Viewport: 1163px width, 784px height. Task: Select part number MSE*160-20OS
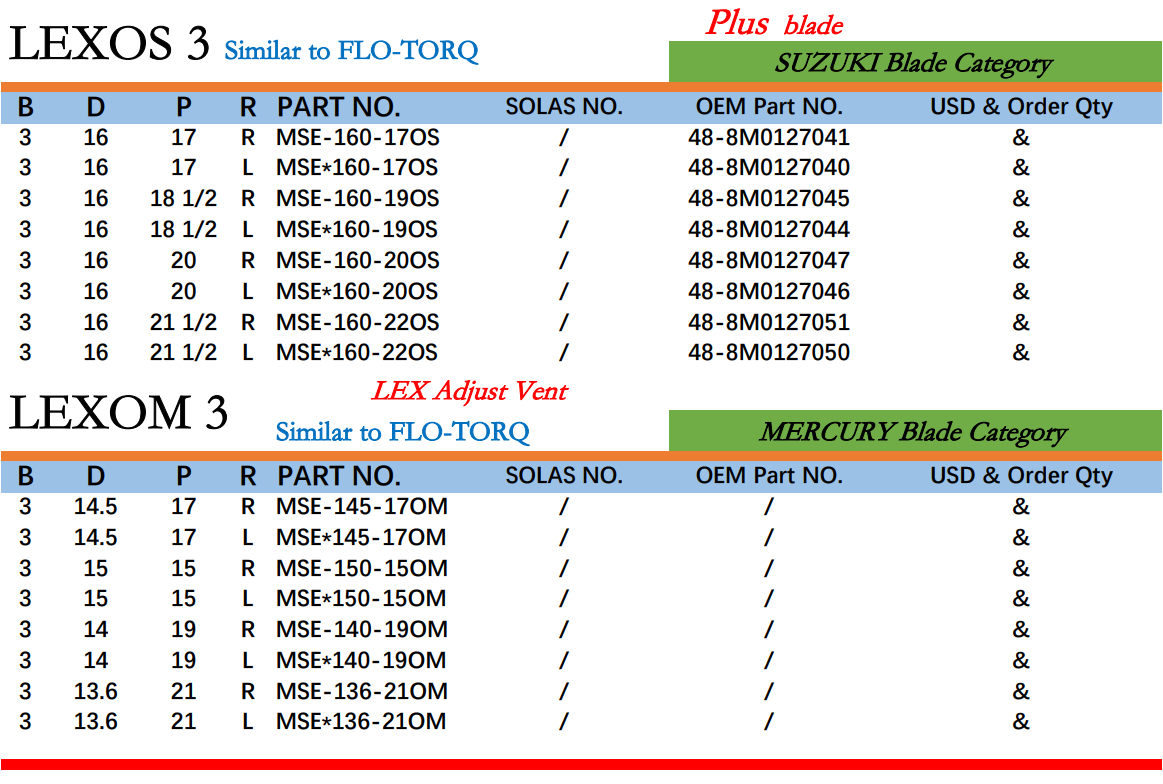point(358,291)
